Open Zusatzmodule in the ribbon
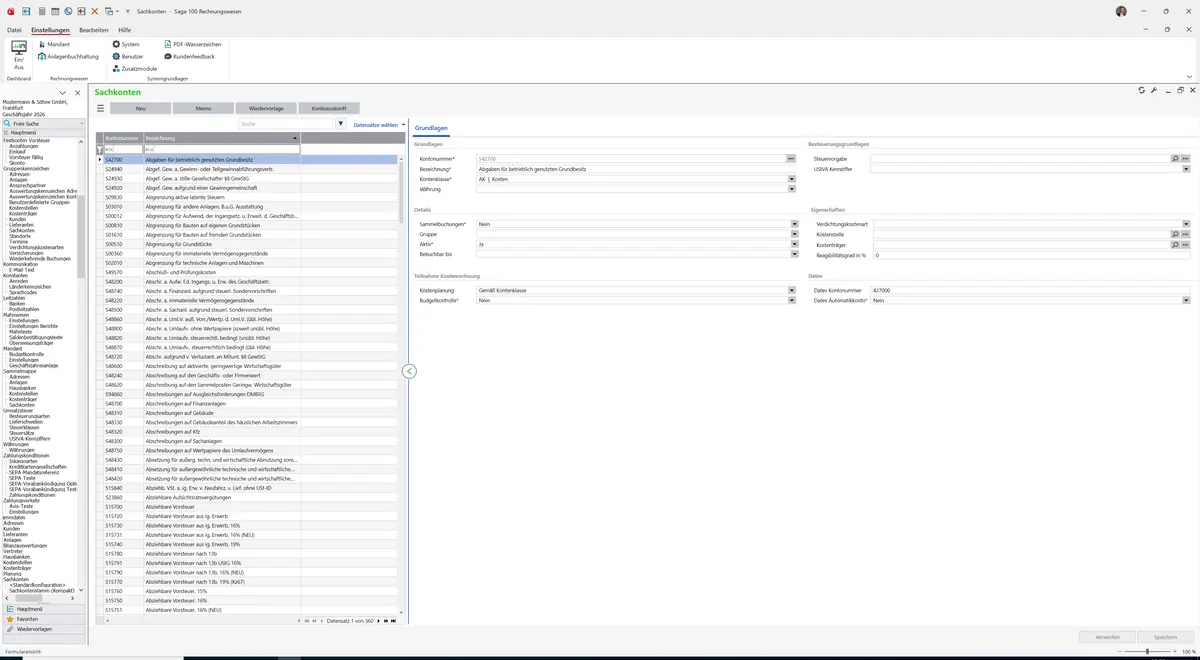Image resolution: width=1200 pixels, height=660 pixels. coord(135,69)
